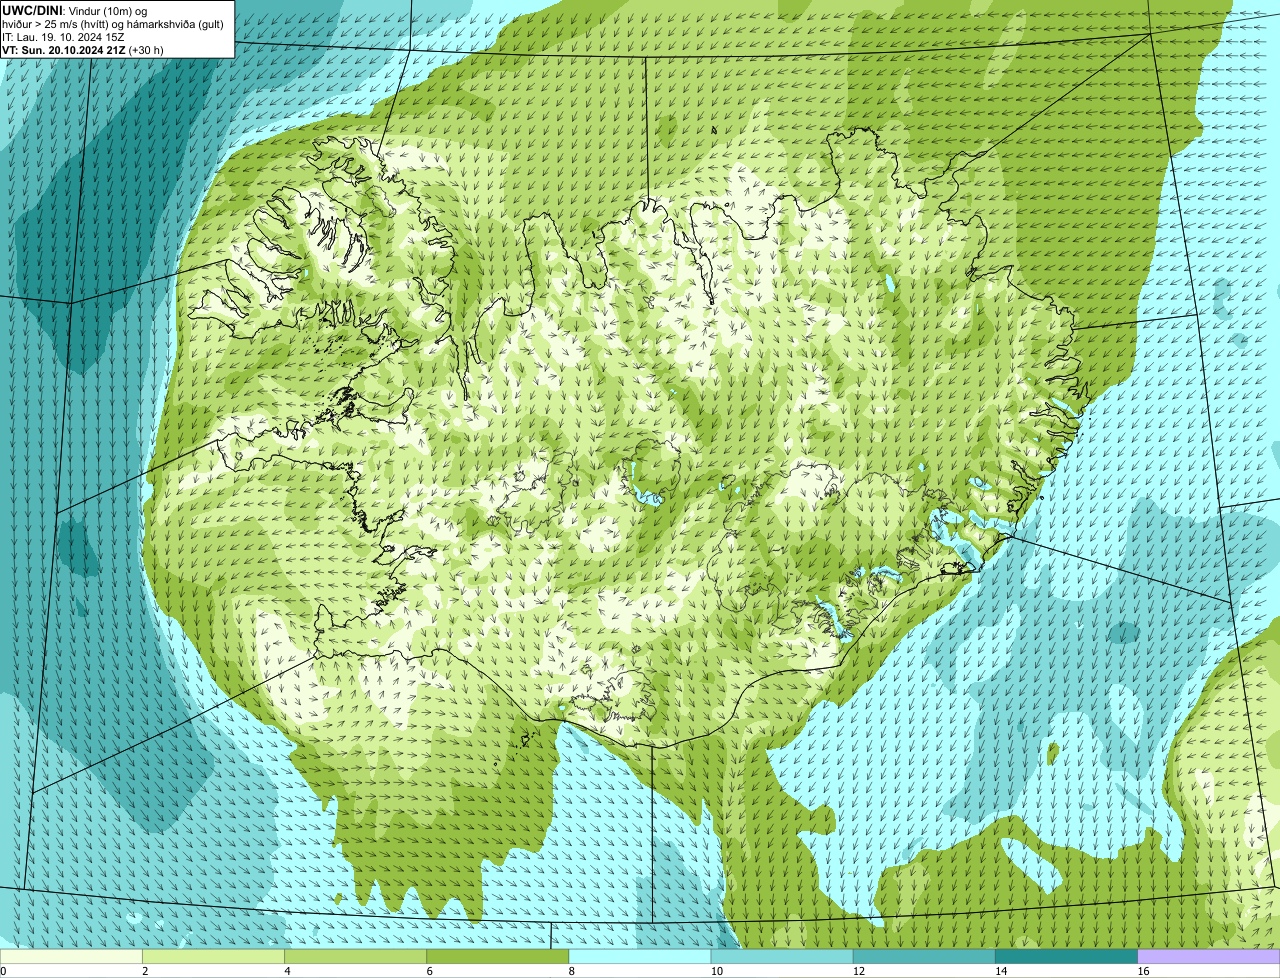This screenshot has height=978, width=1280.
Task: Click legend tick label 4
Action: point(287,971)
